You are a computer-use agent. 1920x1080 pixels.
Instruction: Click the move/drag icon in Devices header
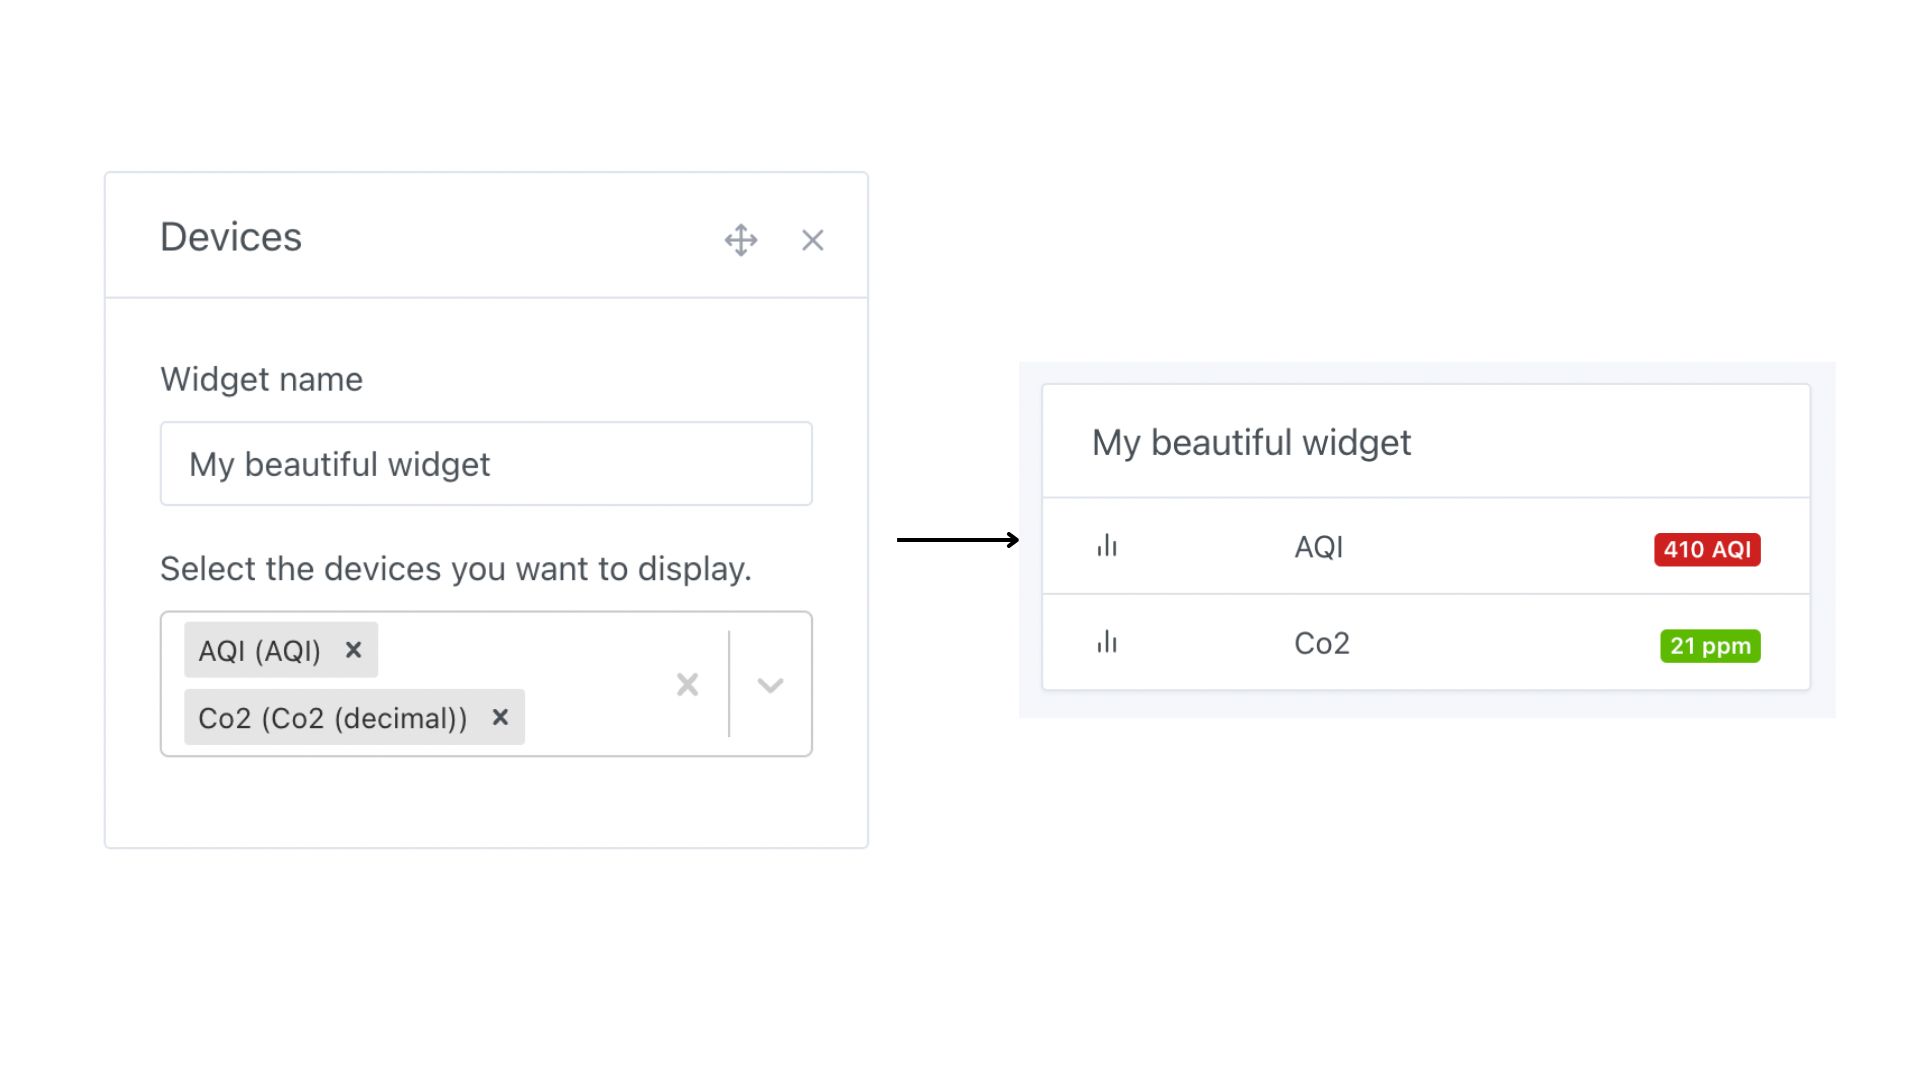tap(740, 240)
